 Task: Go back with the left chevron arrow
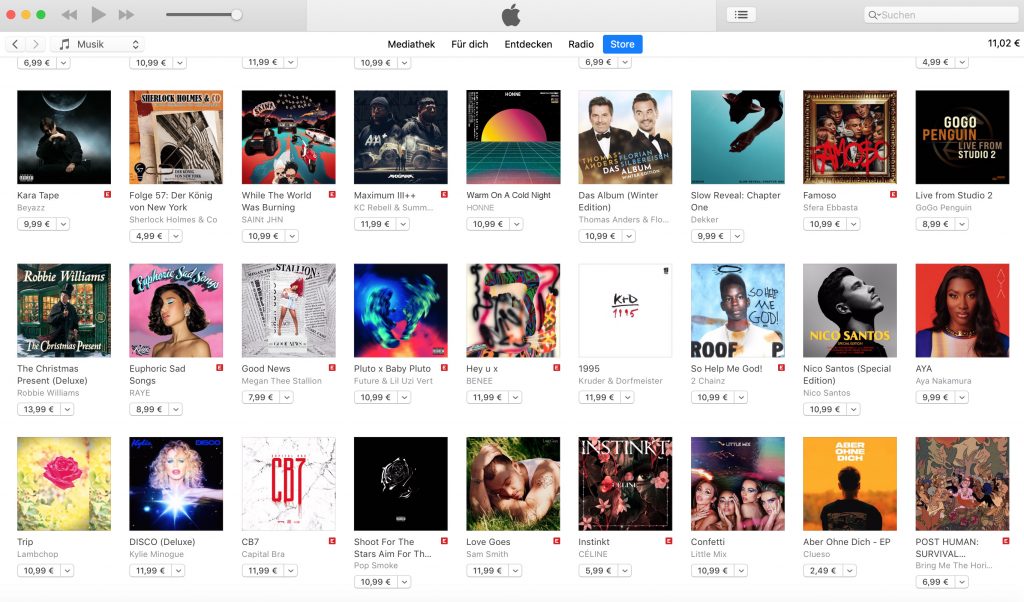click(x=15, y=44)
